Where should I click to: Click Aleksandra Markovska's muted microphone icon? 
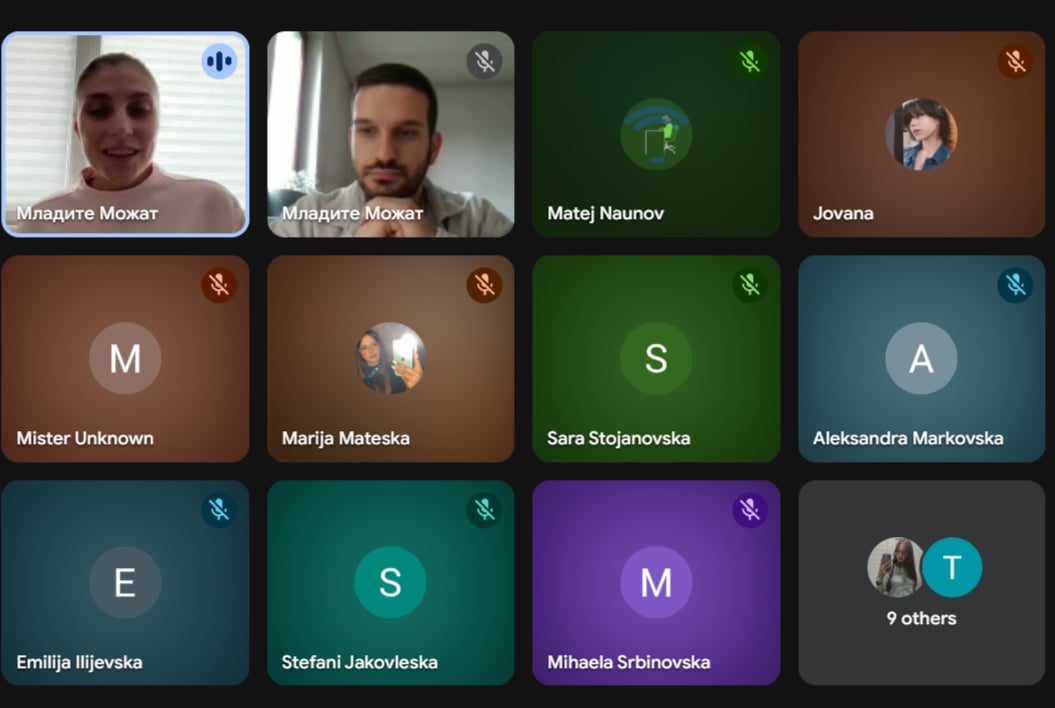pos(1015,285)
